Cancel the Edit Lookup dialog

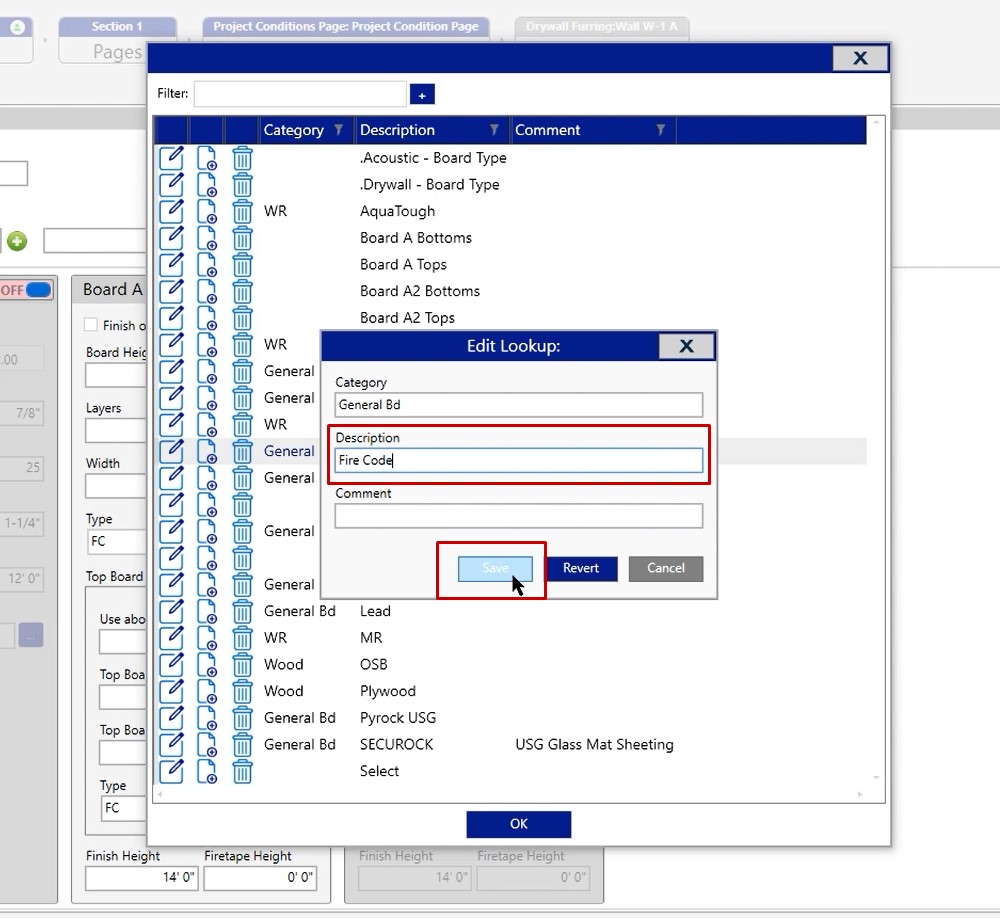pyautogui.click(x=665, y=568)
